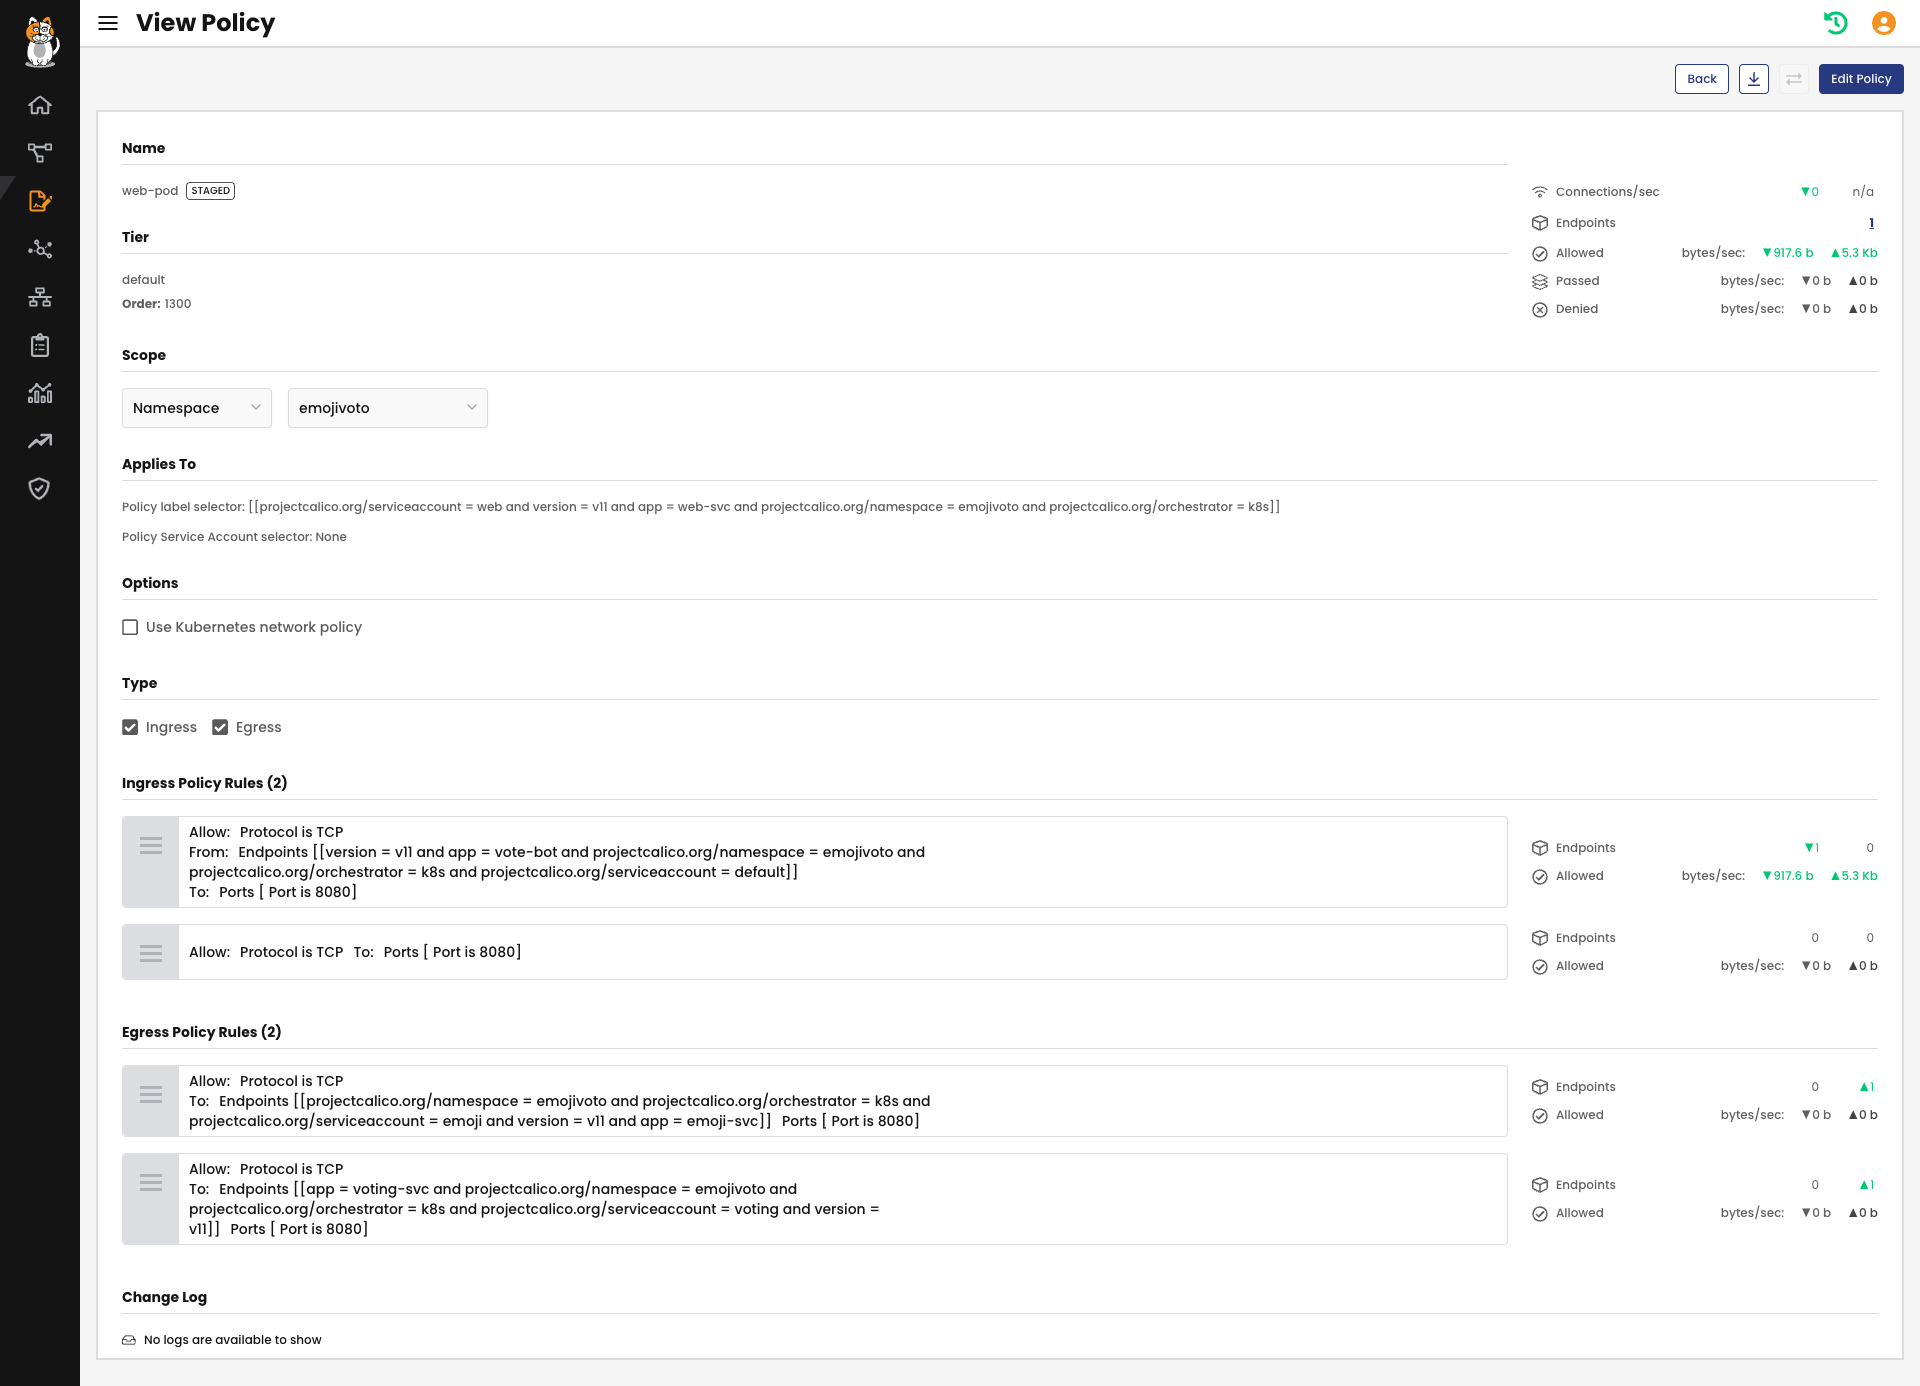The height and width of the screenshot is (1386, 1920).
Task: Open the green history clock icon
Action: [1836, 23]
